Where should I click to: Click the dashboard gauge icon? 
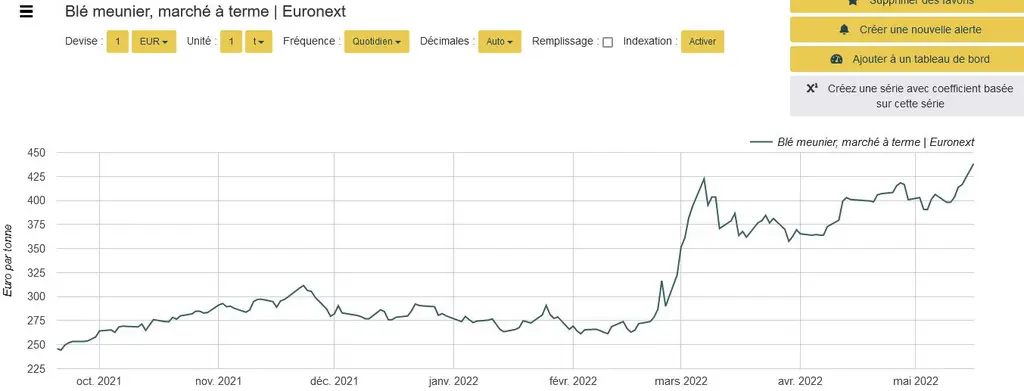coord(837,59)
